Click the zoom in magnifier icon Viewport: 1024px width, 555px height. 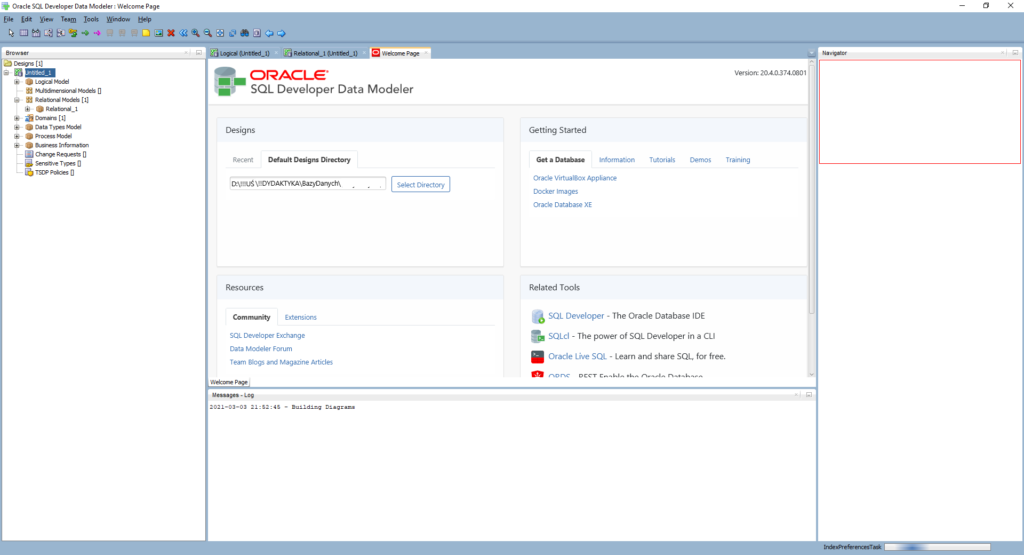[x=195, y=33]
